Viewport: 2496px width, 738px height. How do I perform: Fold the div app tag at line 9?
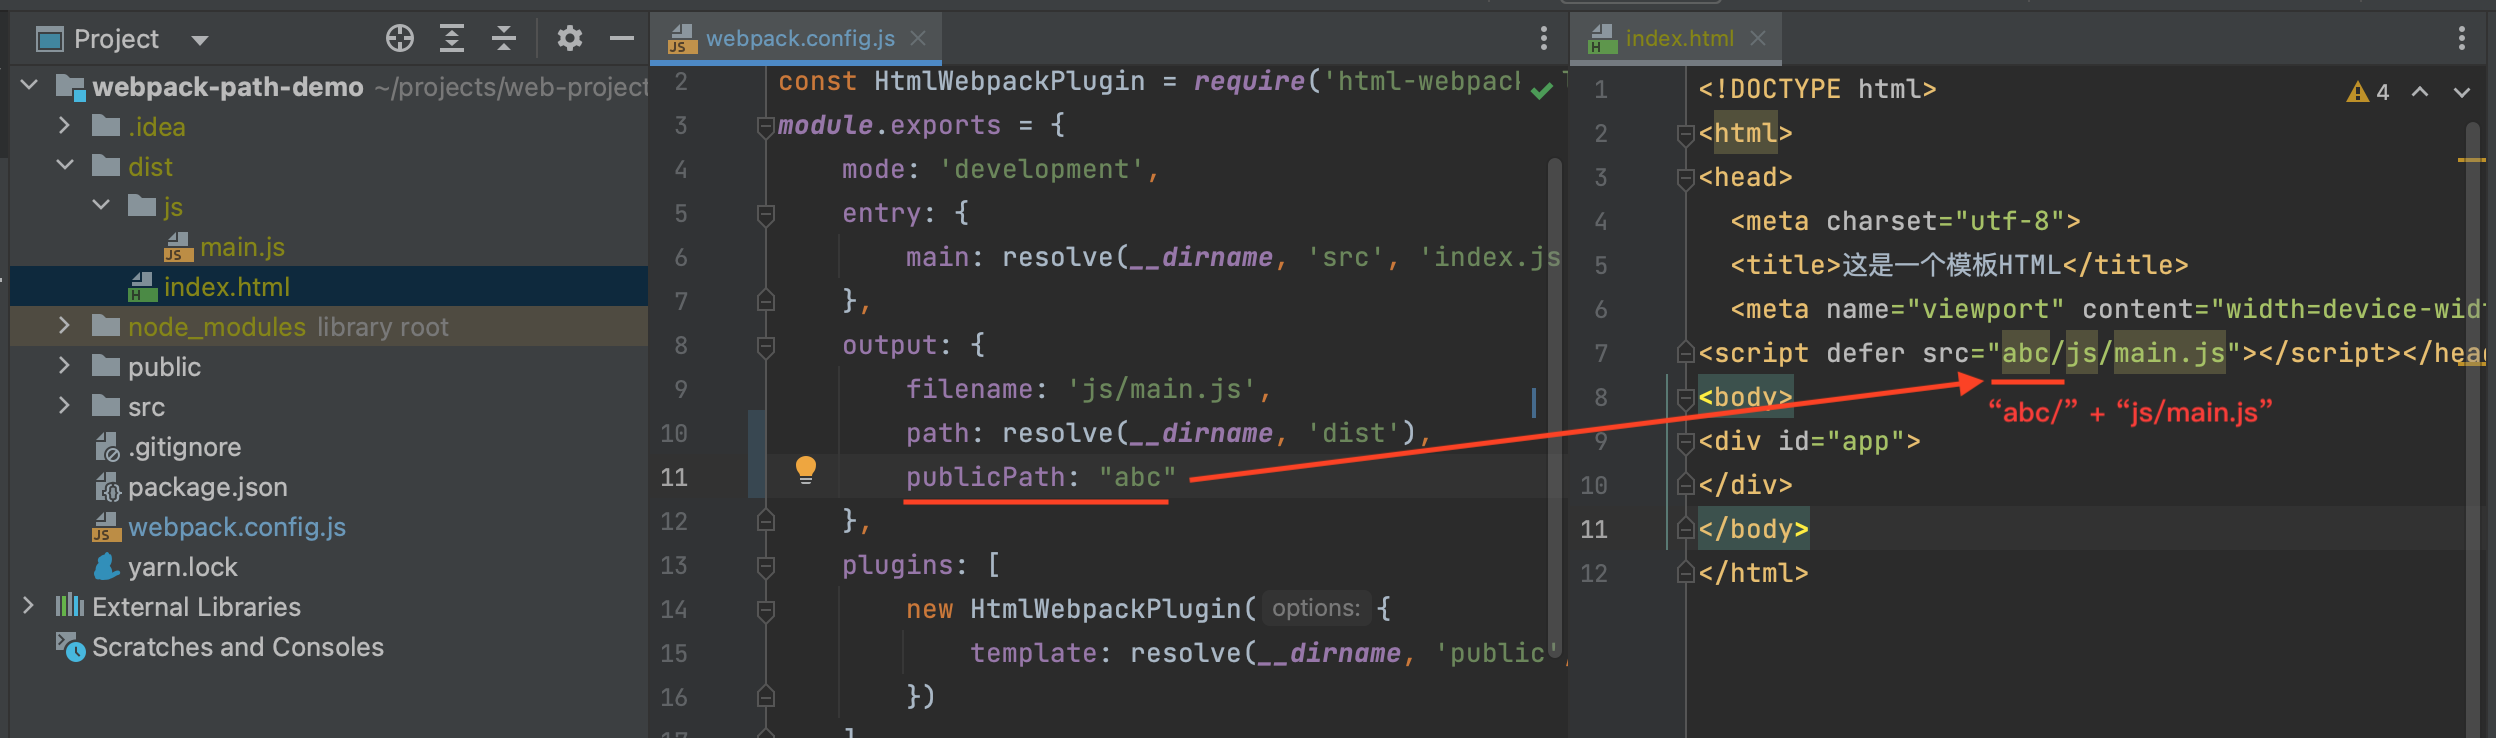[x=1685, y=442]
